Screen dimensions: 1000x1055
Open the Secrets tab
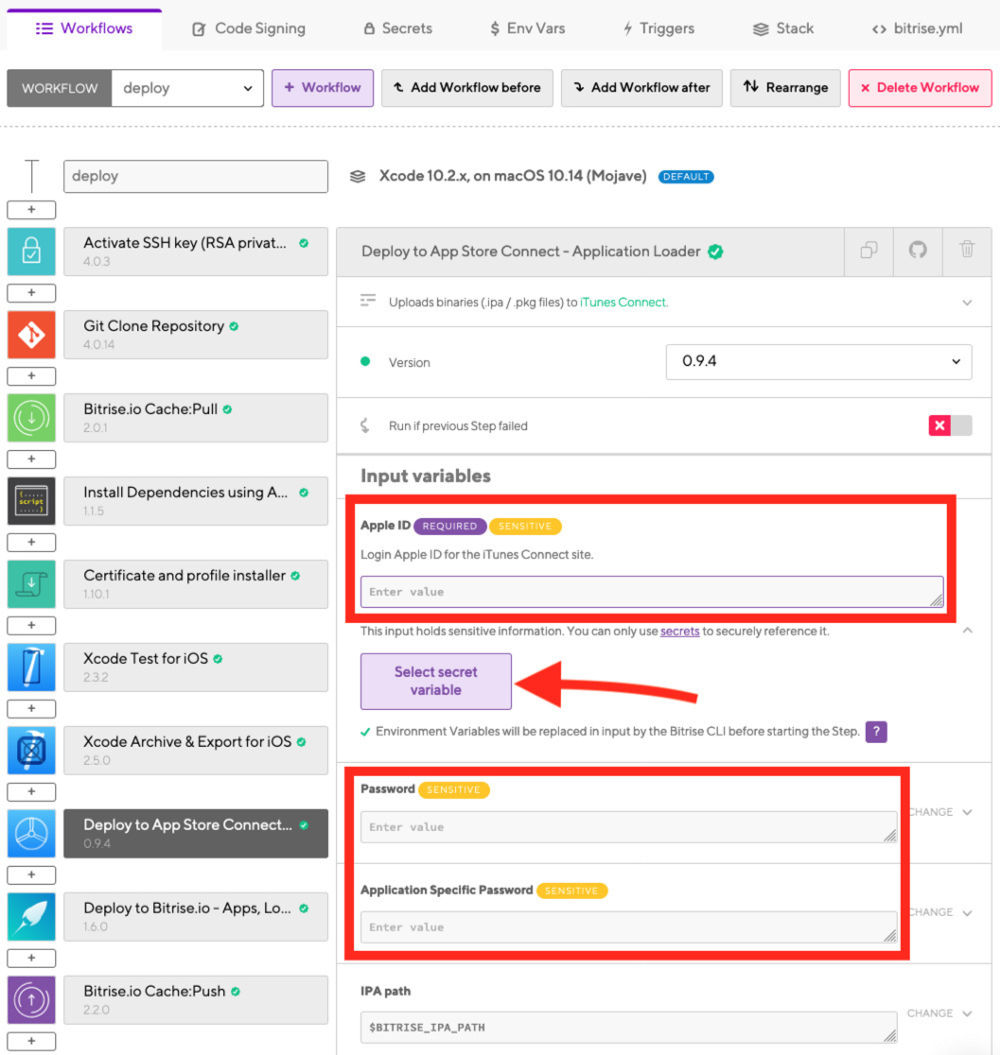click(x=398, y=29)
